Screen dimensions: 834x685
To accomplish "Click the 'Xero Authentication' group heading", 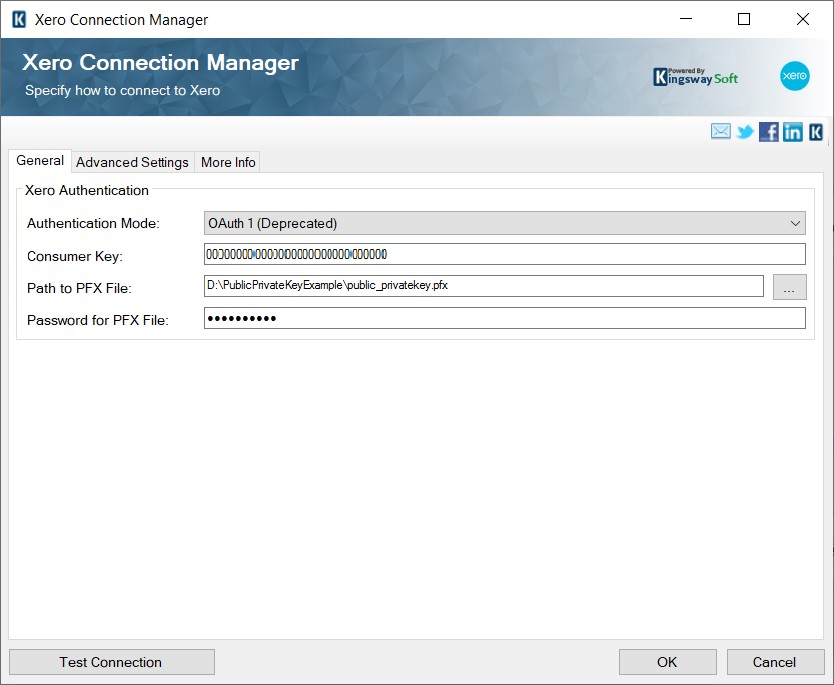I will (87, 190).
